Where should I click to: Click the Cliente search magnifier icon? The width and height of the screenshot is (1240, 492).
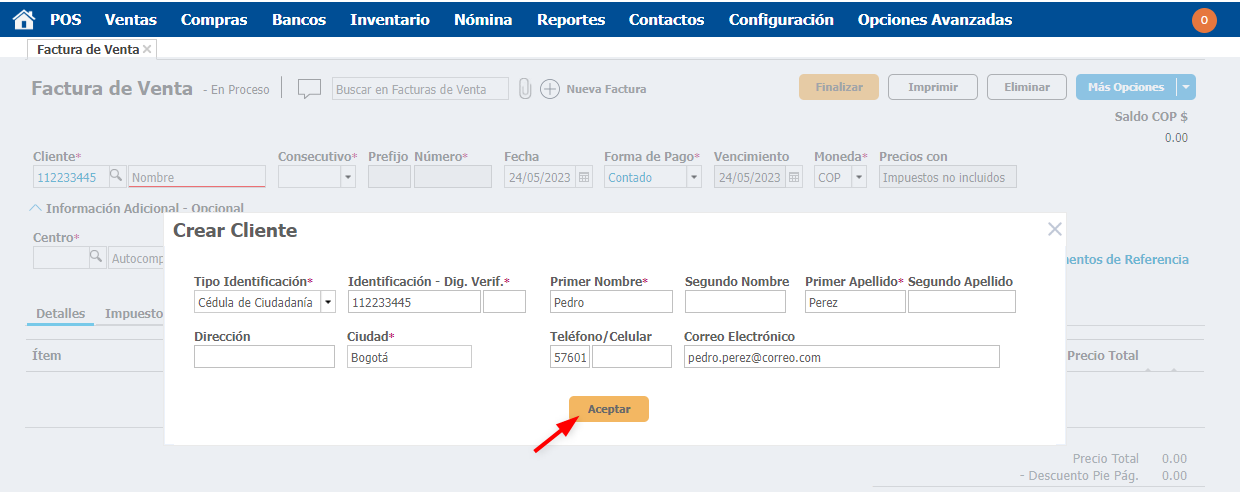click(x=116, y=176)
